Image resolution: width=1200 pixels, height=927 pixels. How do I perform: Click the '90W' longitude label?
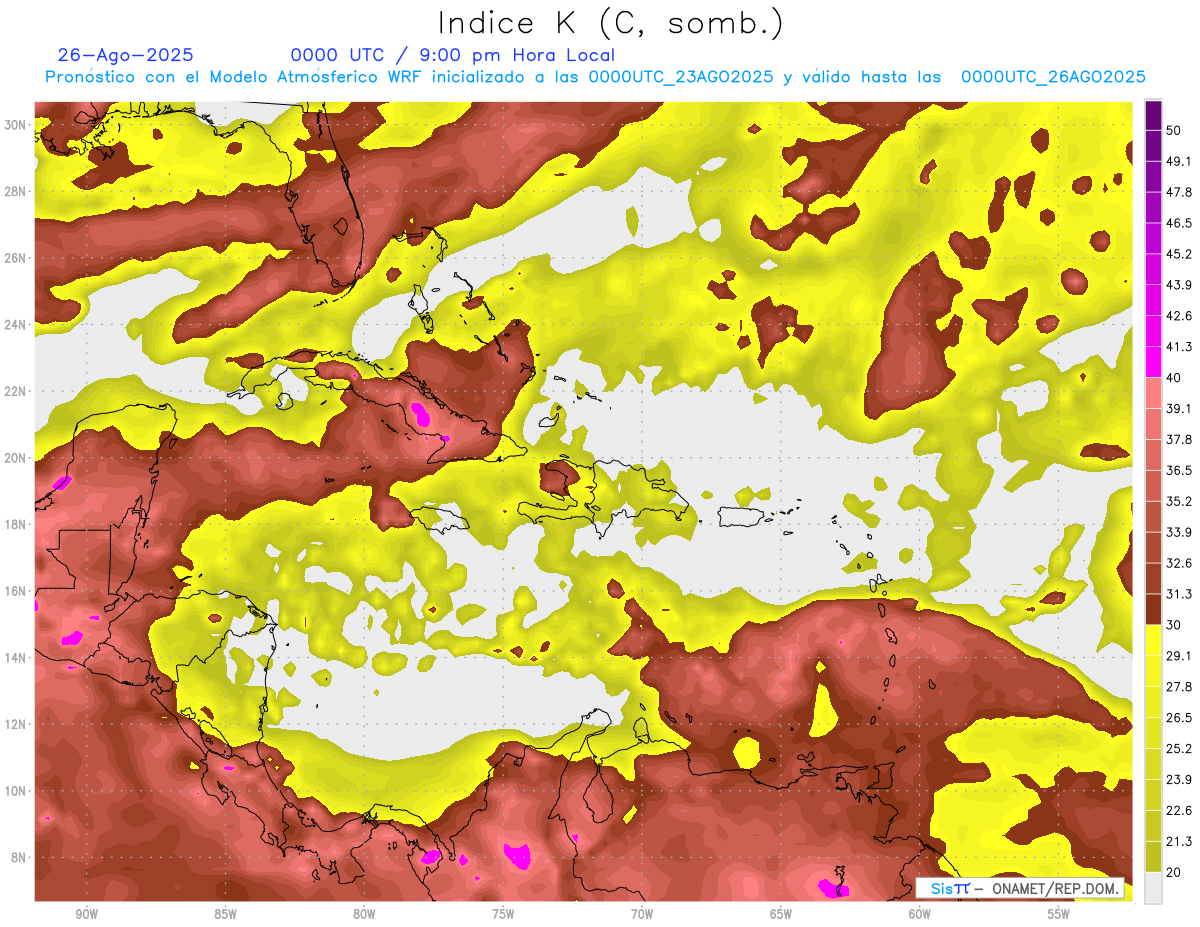[87, 914]
